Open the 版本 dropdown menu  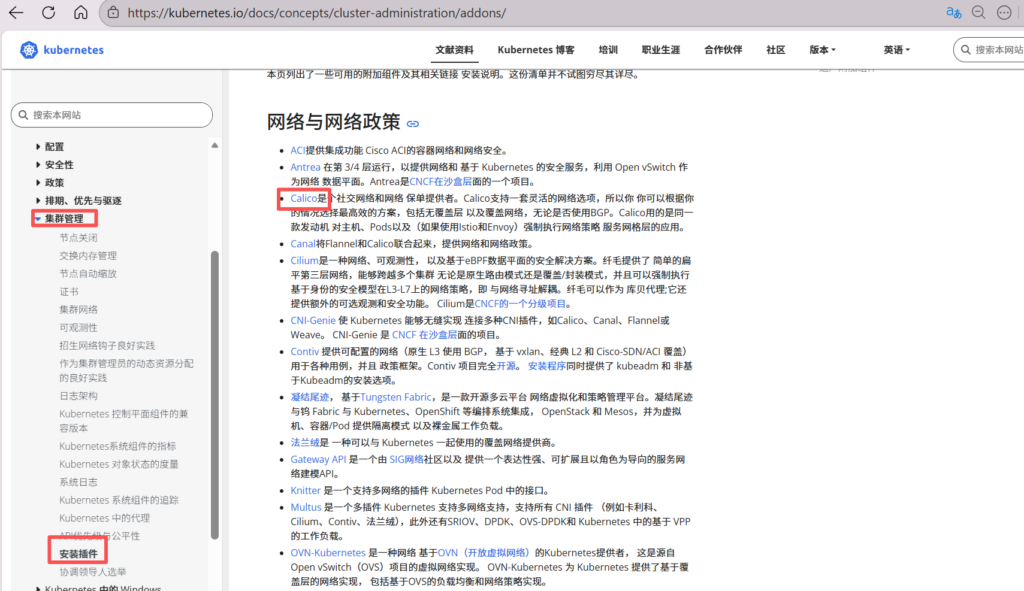click(x=822, y=50)
